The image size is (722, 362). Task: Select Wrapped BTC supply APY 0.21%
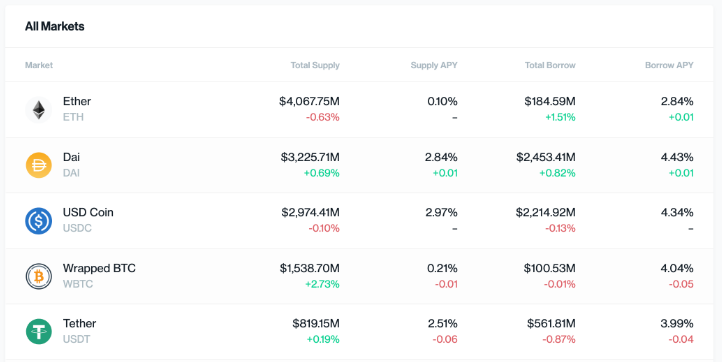click(x=442, y=268)
